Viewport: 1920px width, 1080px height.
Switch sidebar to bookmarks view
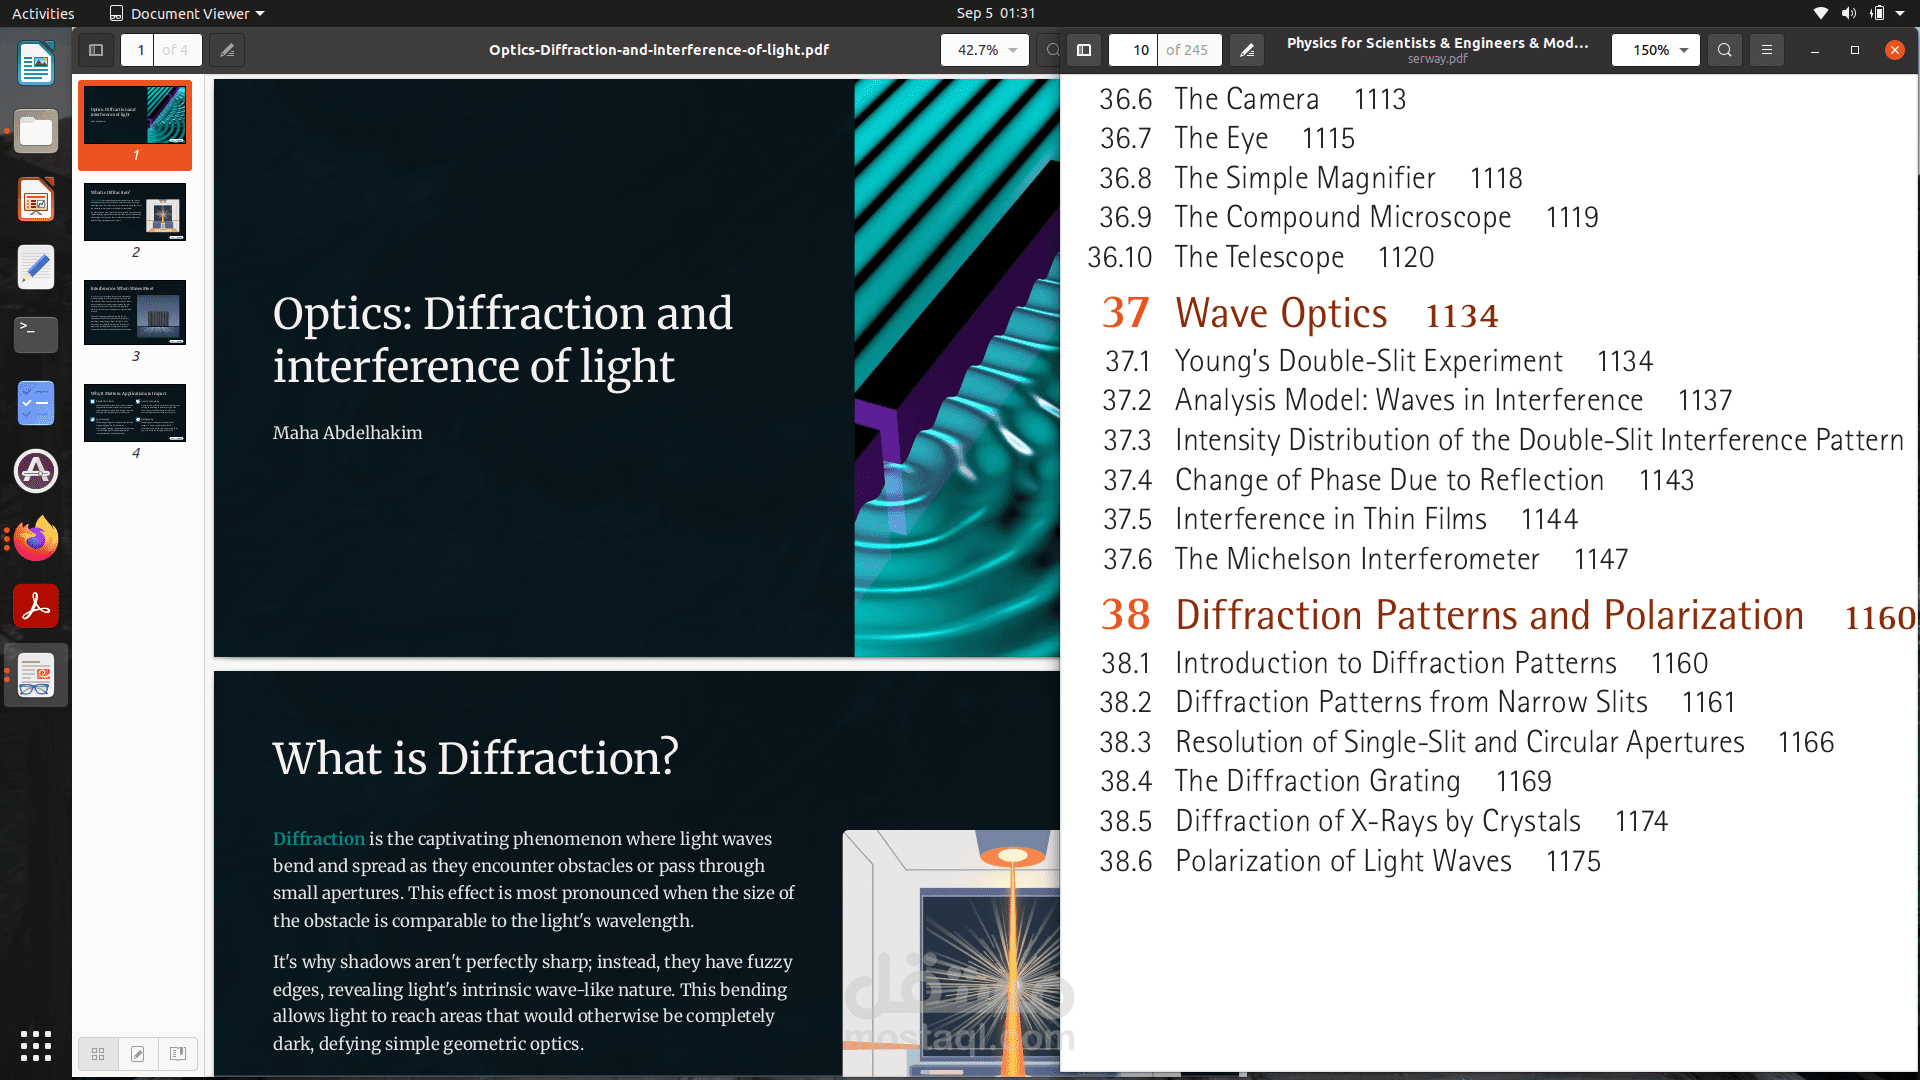pyautogui.click(x=178, y=1053)
